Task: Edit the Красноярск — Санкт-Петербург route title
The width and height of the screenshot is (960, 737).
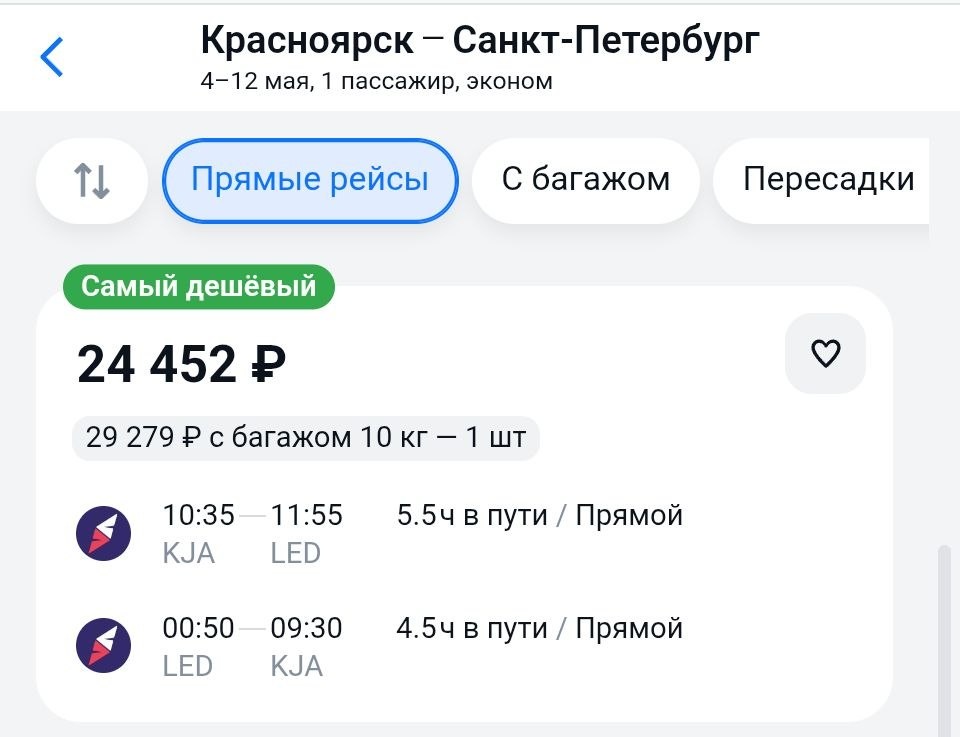Action: click(480, 40)
